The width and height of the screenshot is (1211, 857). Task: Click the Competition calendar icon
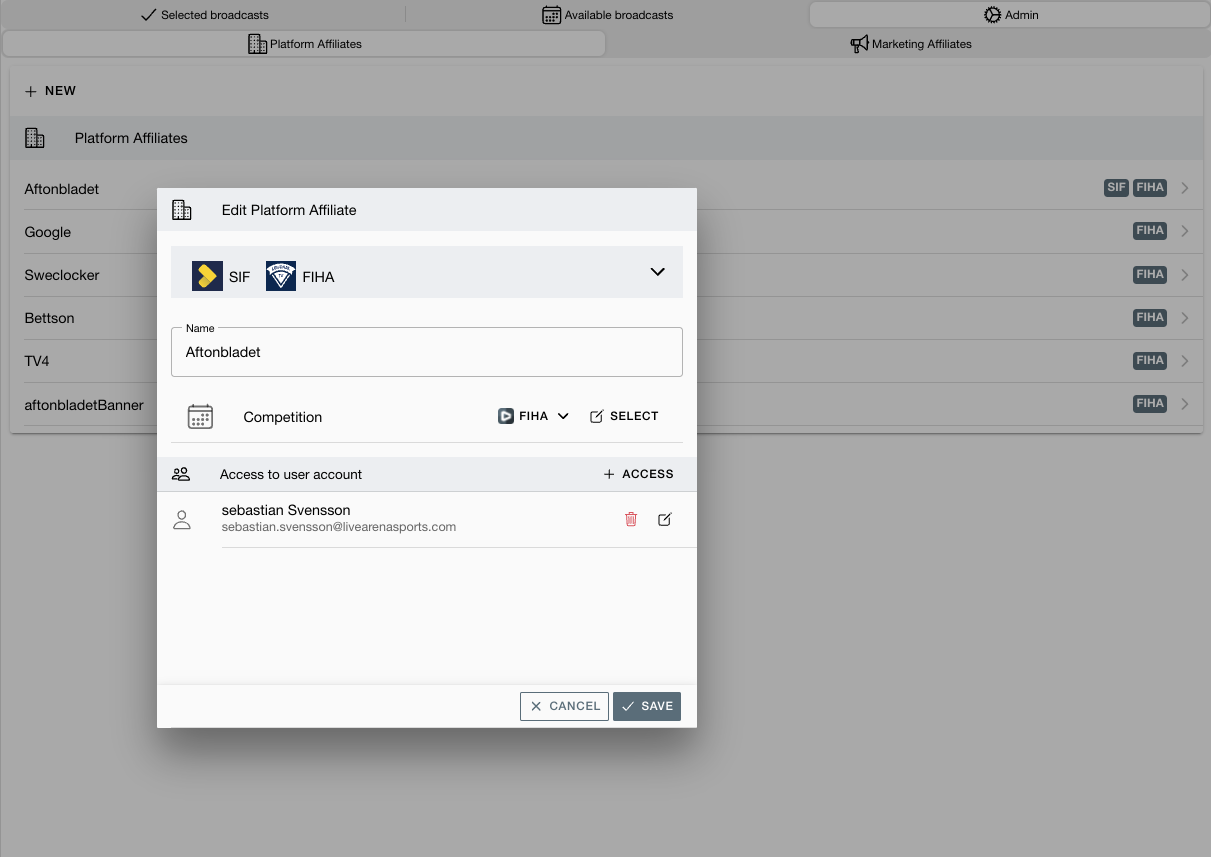coord(200,417)
